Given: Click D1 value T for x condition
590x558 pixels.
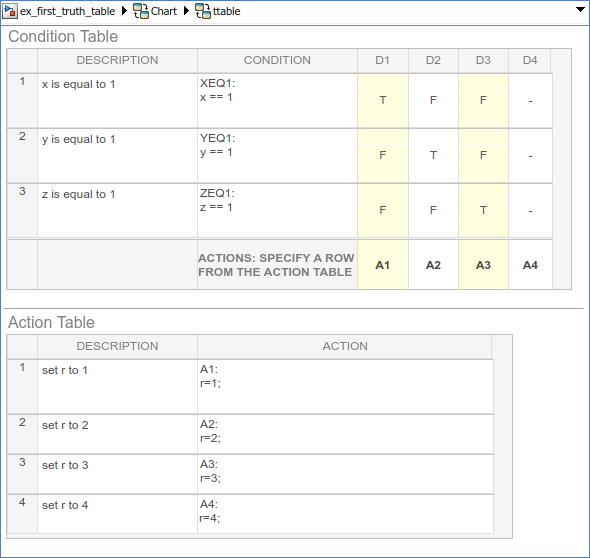Looking at the screenshot, I should (x=383, y=100).
